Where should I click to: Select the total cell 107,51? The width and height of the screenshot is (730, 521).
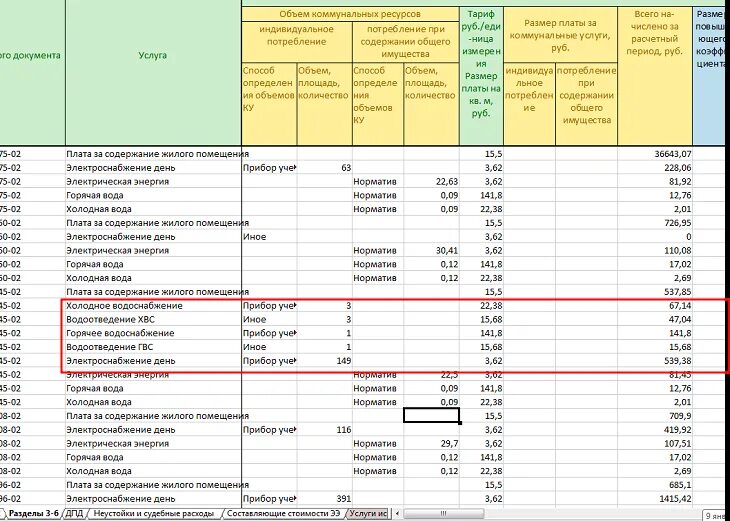tap(655, 443)
